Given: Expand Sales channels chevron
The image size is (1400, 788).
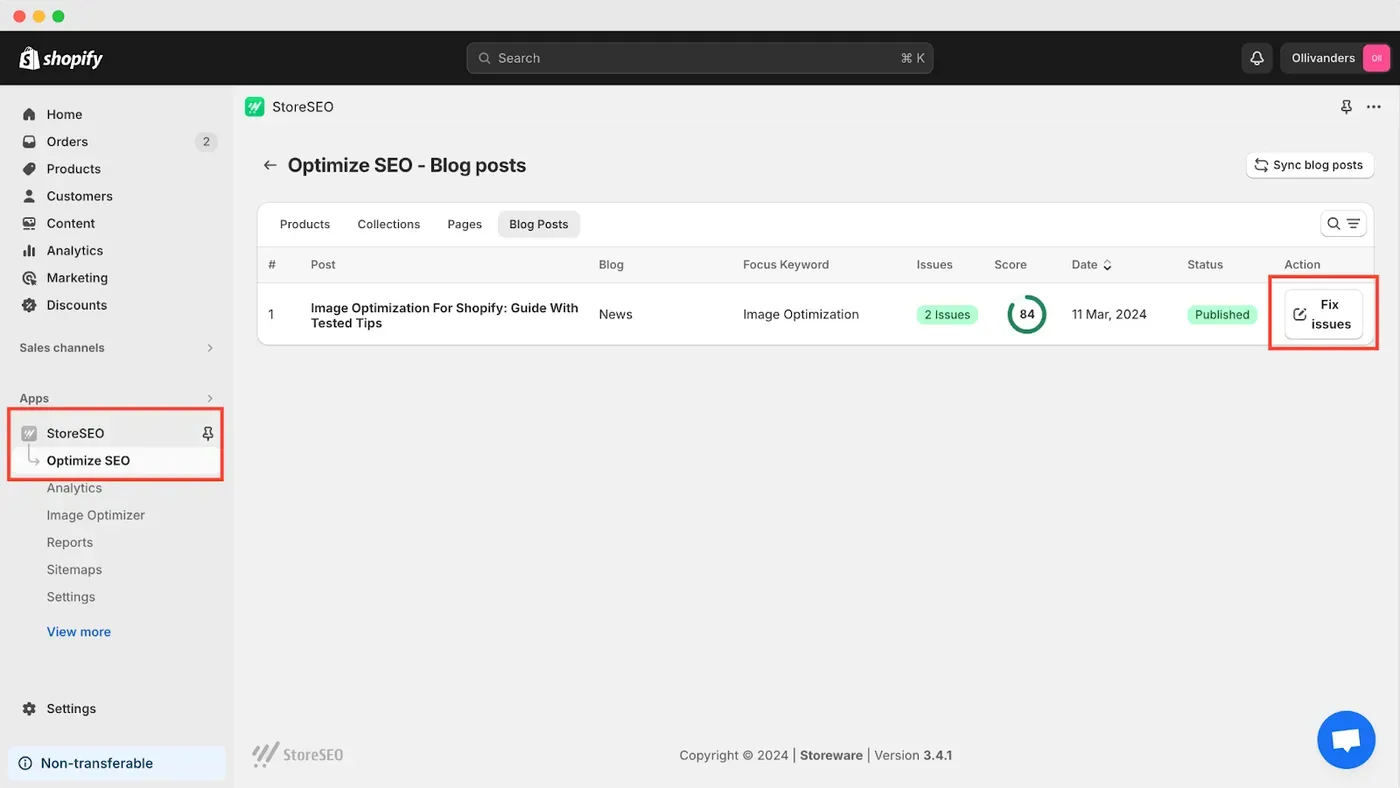Looking at the screenshot, I should click(x=210, y=348).
